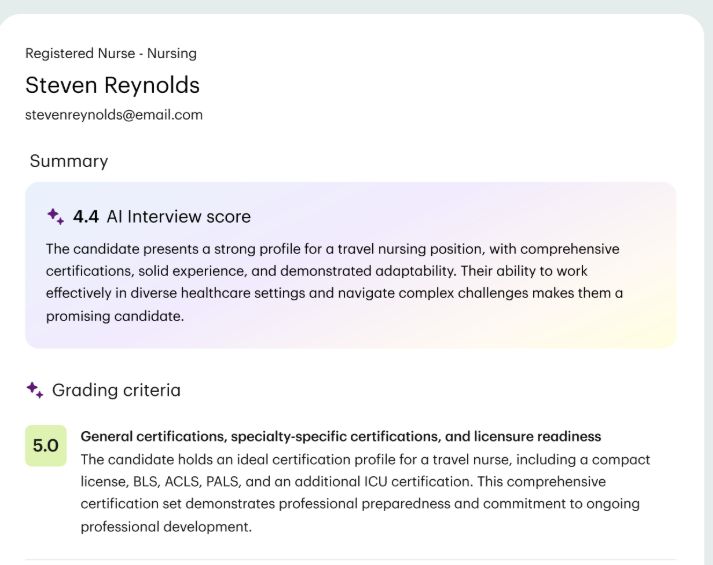
Task: Click the candidate name Steven Reynolds
Action: [x=112, y=84]
